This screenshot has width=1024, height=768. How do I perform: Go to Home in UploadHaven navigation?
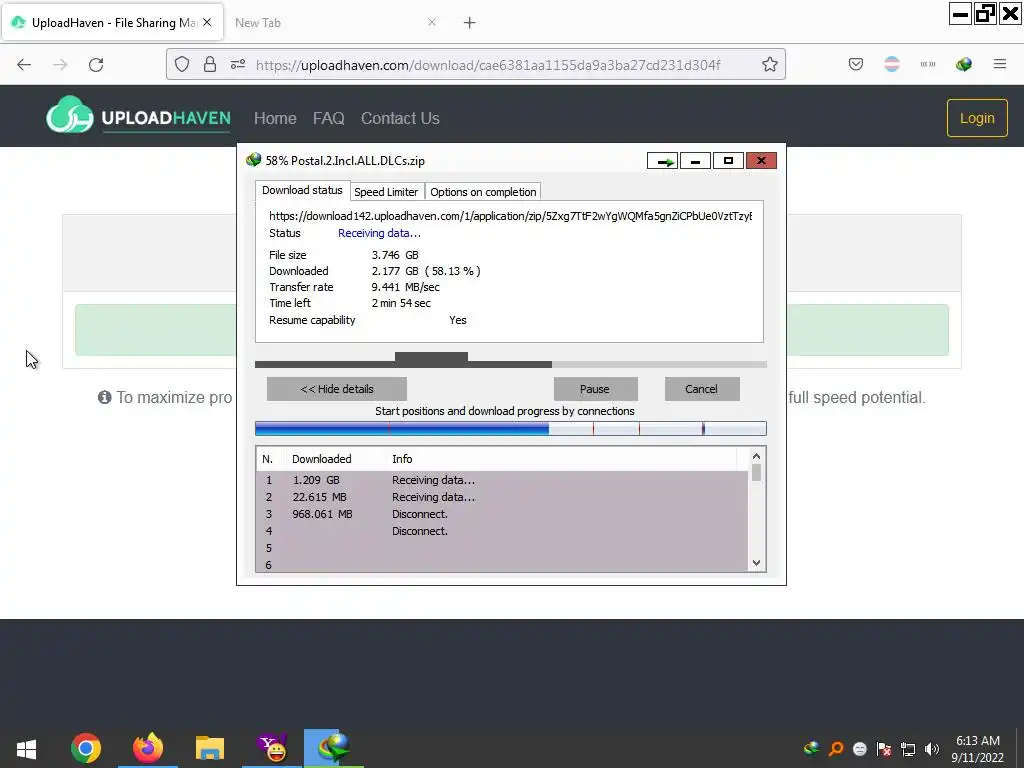275,118
